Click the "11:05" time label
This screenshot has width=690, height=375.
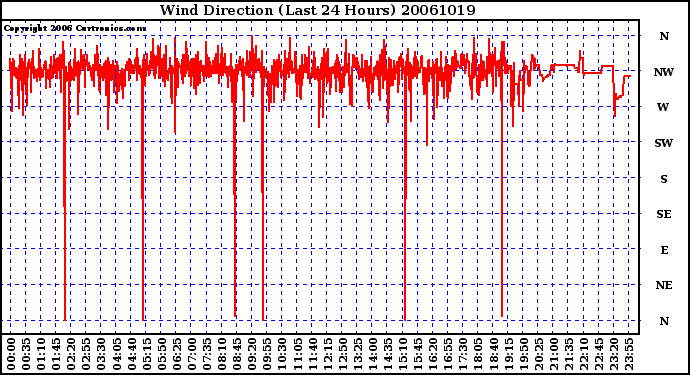(x=297, y=354)
